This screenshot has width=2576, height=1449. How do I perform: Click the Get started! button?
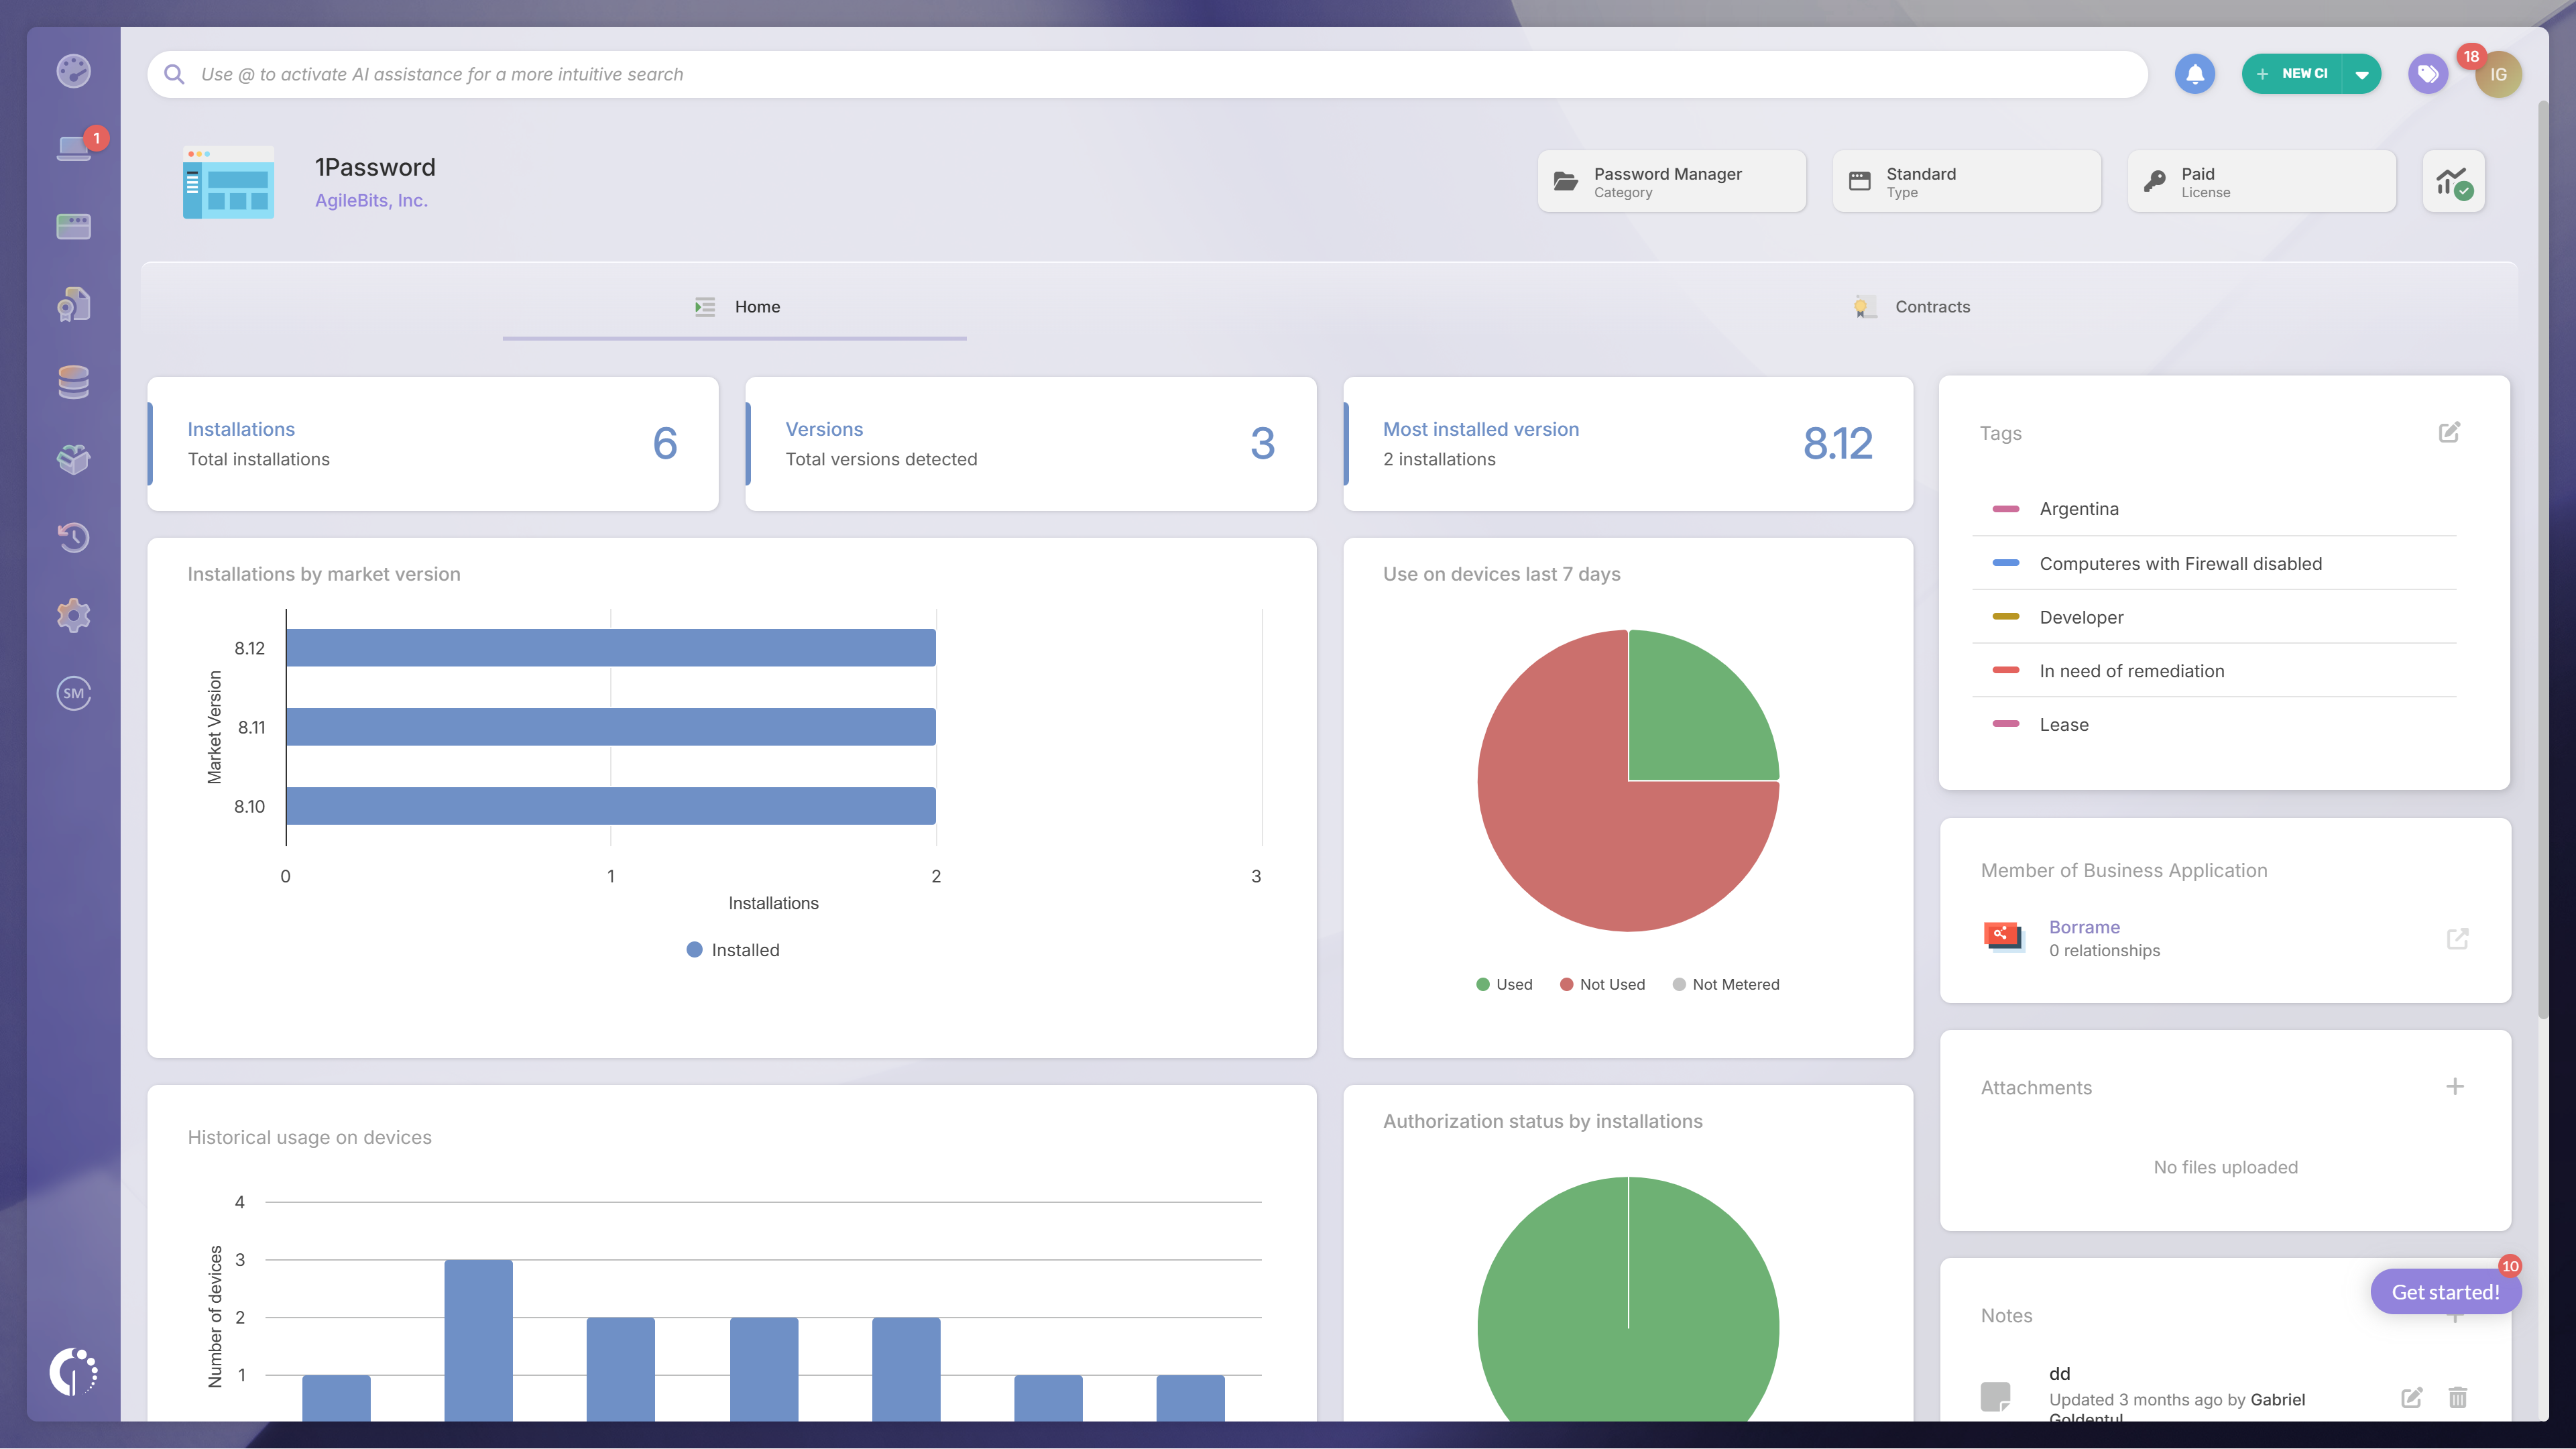coord(2446,1291)
